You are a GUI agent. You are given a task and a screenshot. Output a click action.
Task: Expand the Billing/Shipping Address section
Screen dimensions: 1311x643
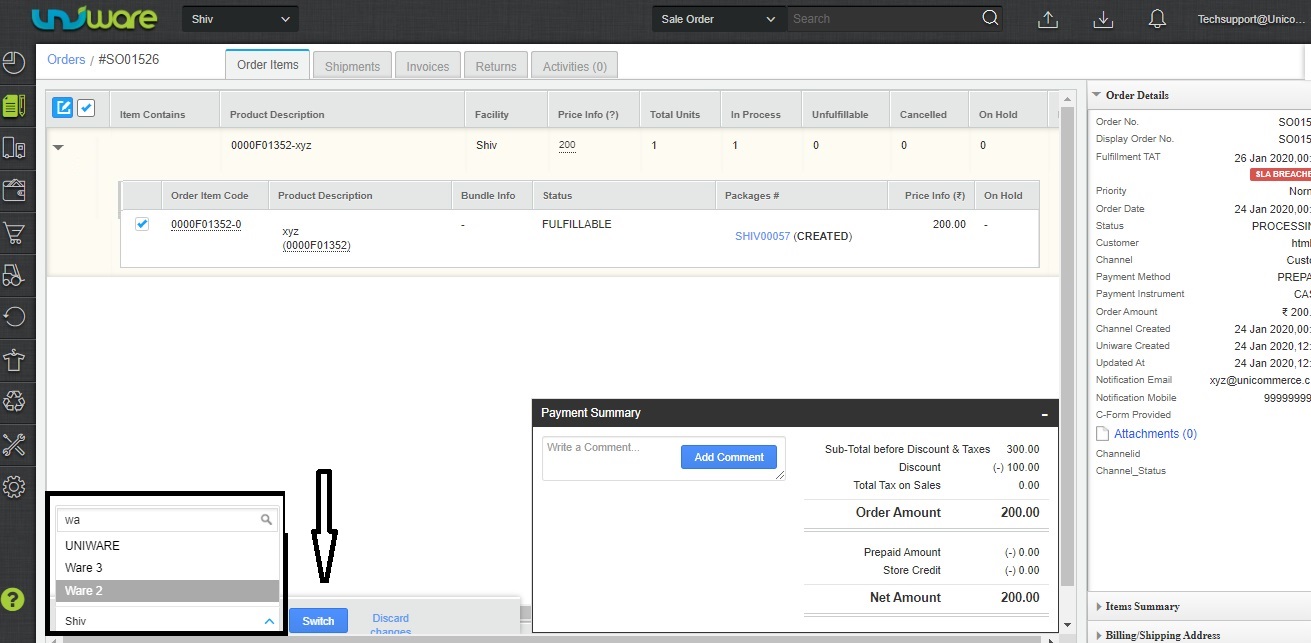point(1162,635)
